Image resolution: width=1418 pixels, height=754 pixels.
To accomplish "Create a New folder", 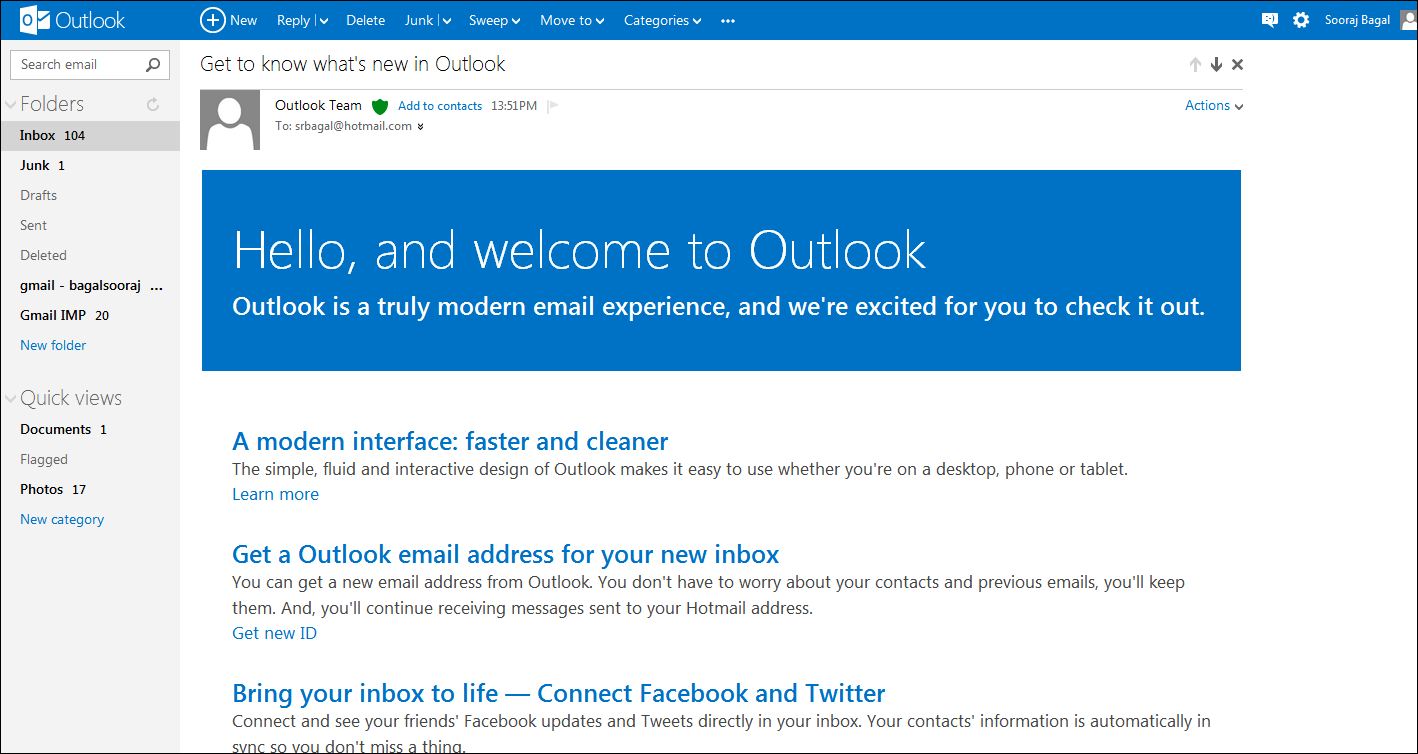I will pyautogui.click(x=53, y=345).
